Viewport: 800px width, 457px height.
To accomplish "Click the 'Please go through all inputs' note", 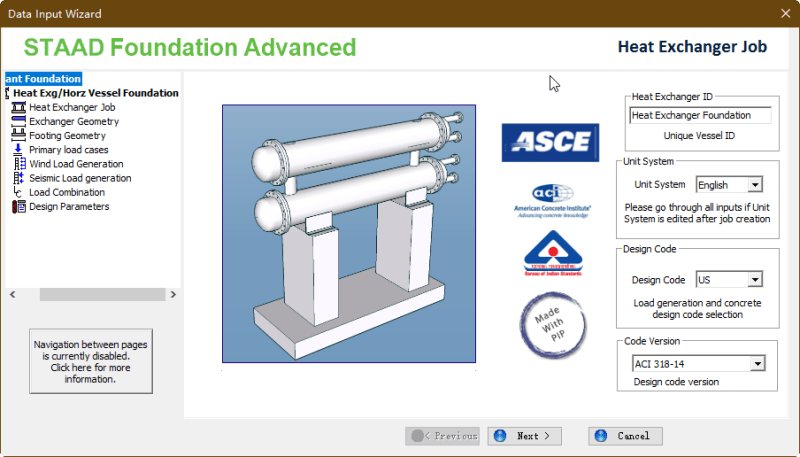I will (x=697, y=213).
